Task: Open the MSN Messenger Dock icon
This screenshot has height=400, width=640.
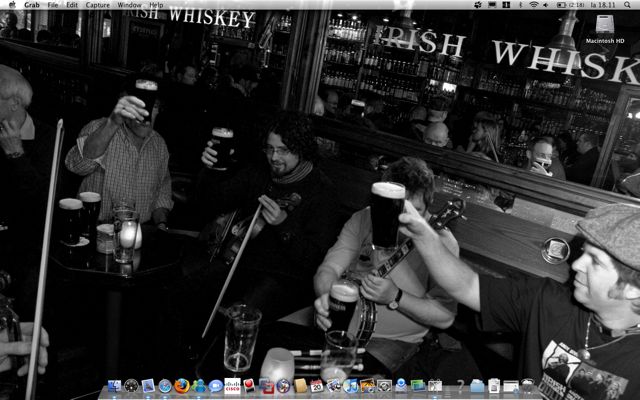Action: [199, 386]
